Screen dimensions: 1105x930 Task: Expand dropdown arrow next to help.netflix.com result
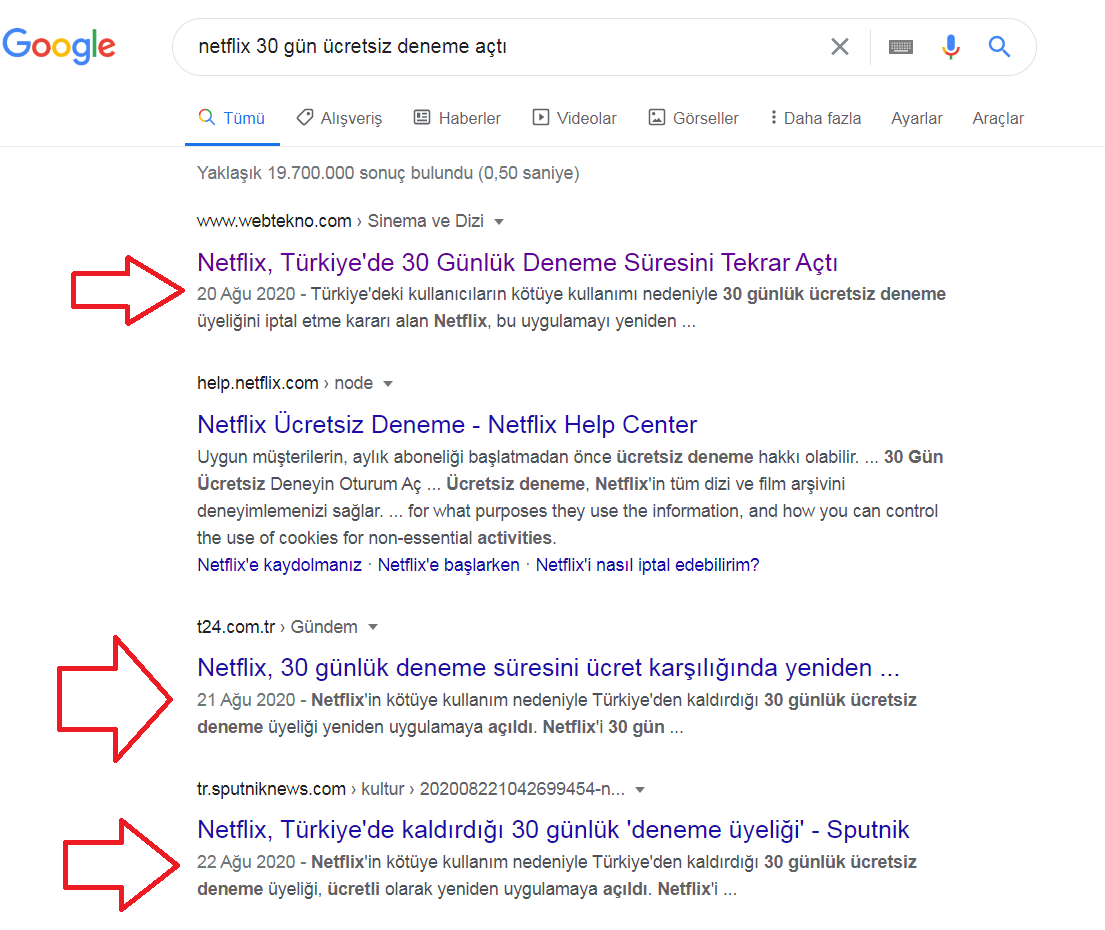(388, 384)
